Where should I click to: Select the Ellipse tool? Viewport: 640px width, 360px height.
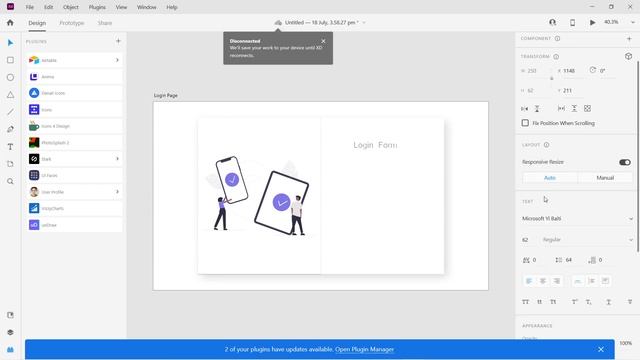[11, 78]
